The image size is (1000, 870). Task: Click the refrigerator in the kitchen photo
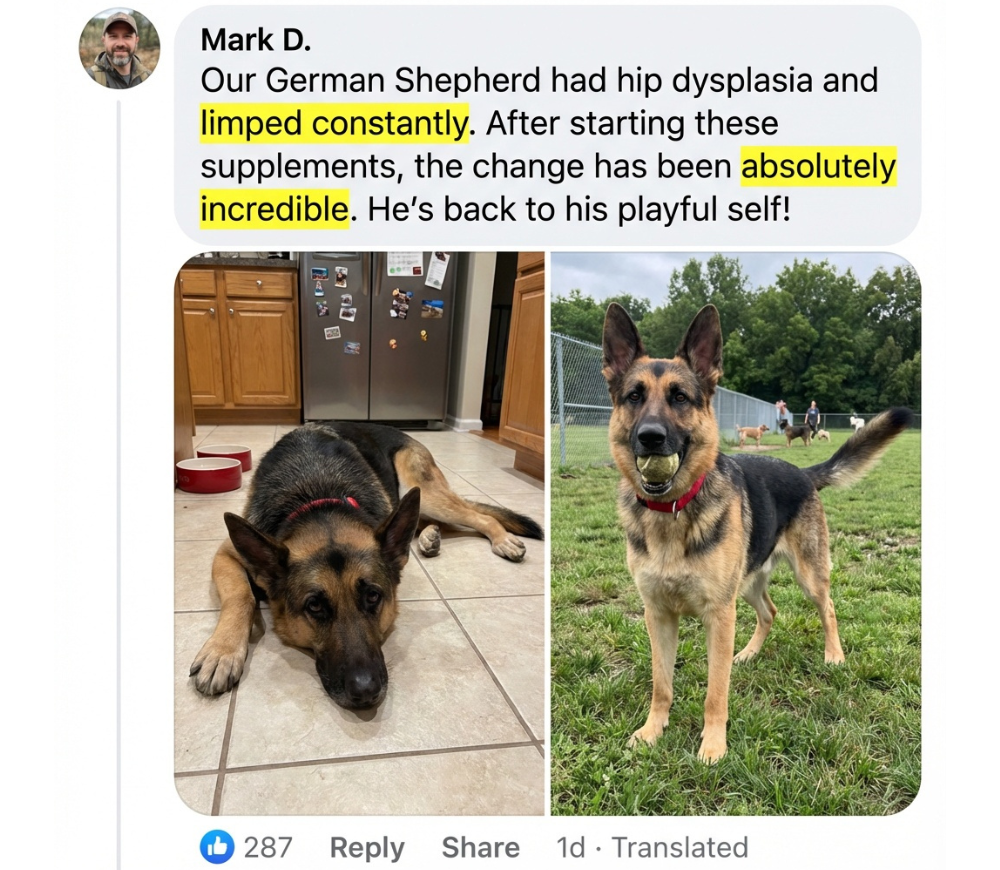point(379,336)
